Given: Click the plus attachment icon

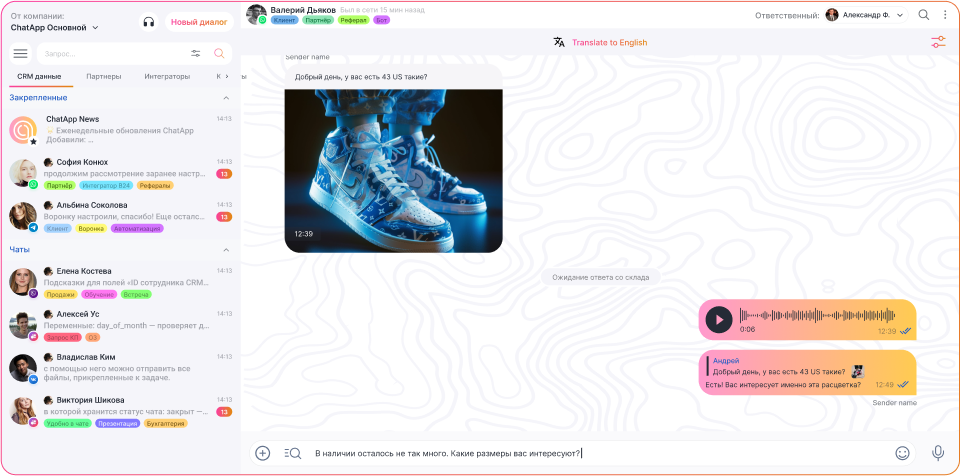Looking at the screenshot, I should pyautogui.click(x=262, y=453).
